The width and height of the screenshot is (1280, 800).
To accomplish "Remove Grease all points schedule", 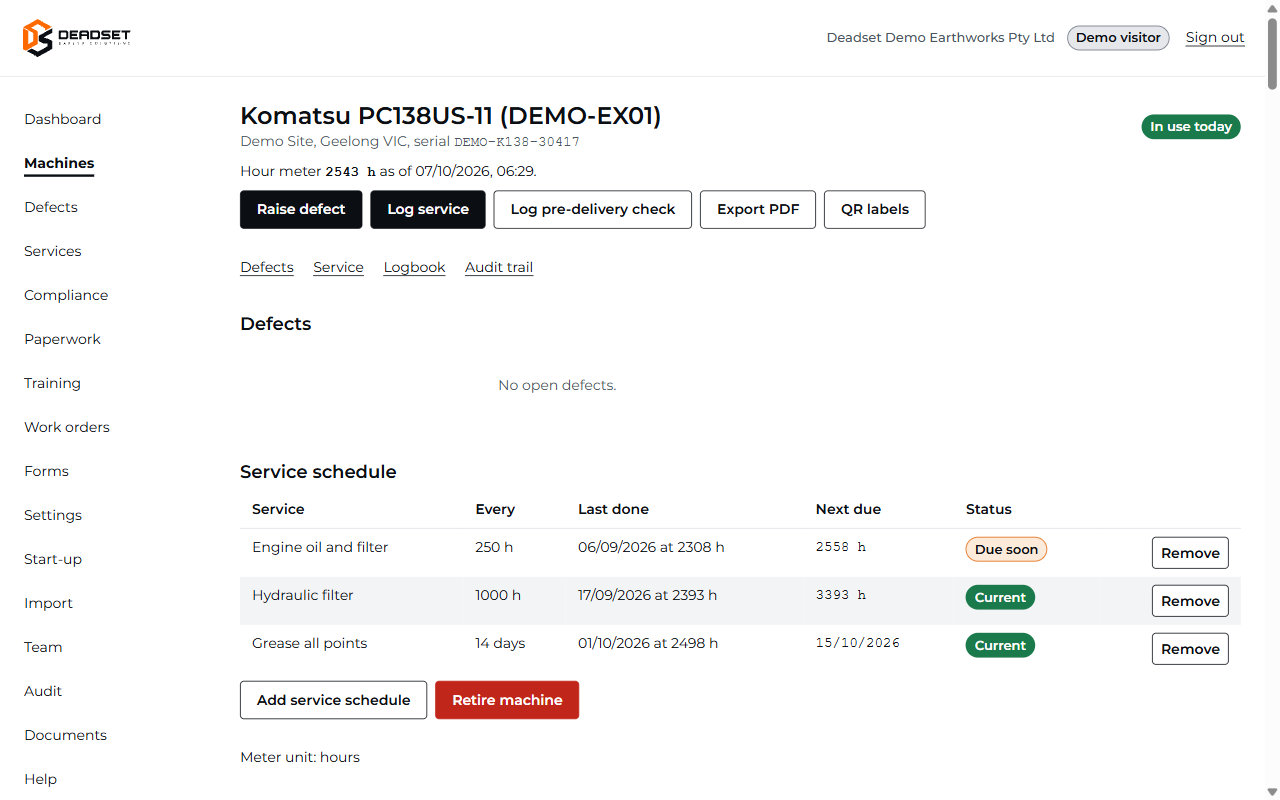I will pyautogui.click(x=1190, y=649).
